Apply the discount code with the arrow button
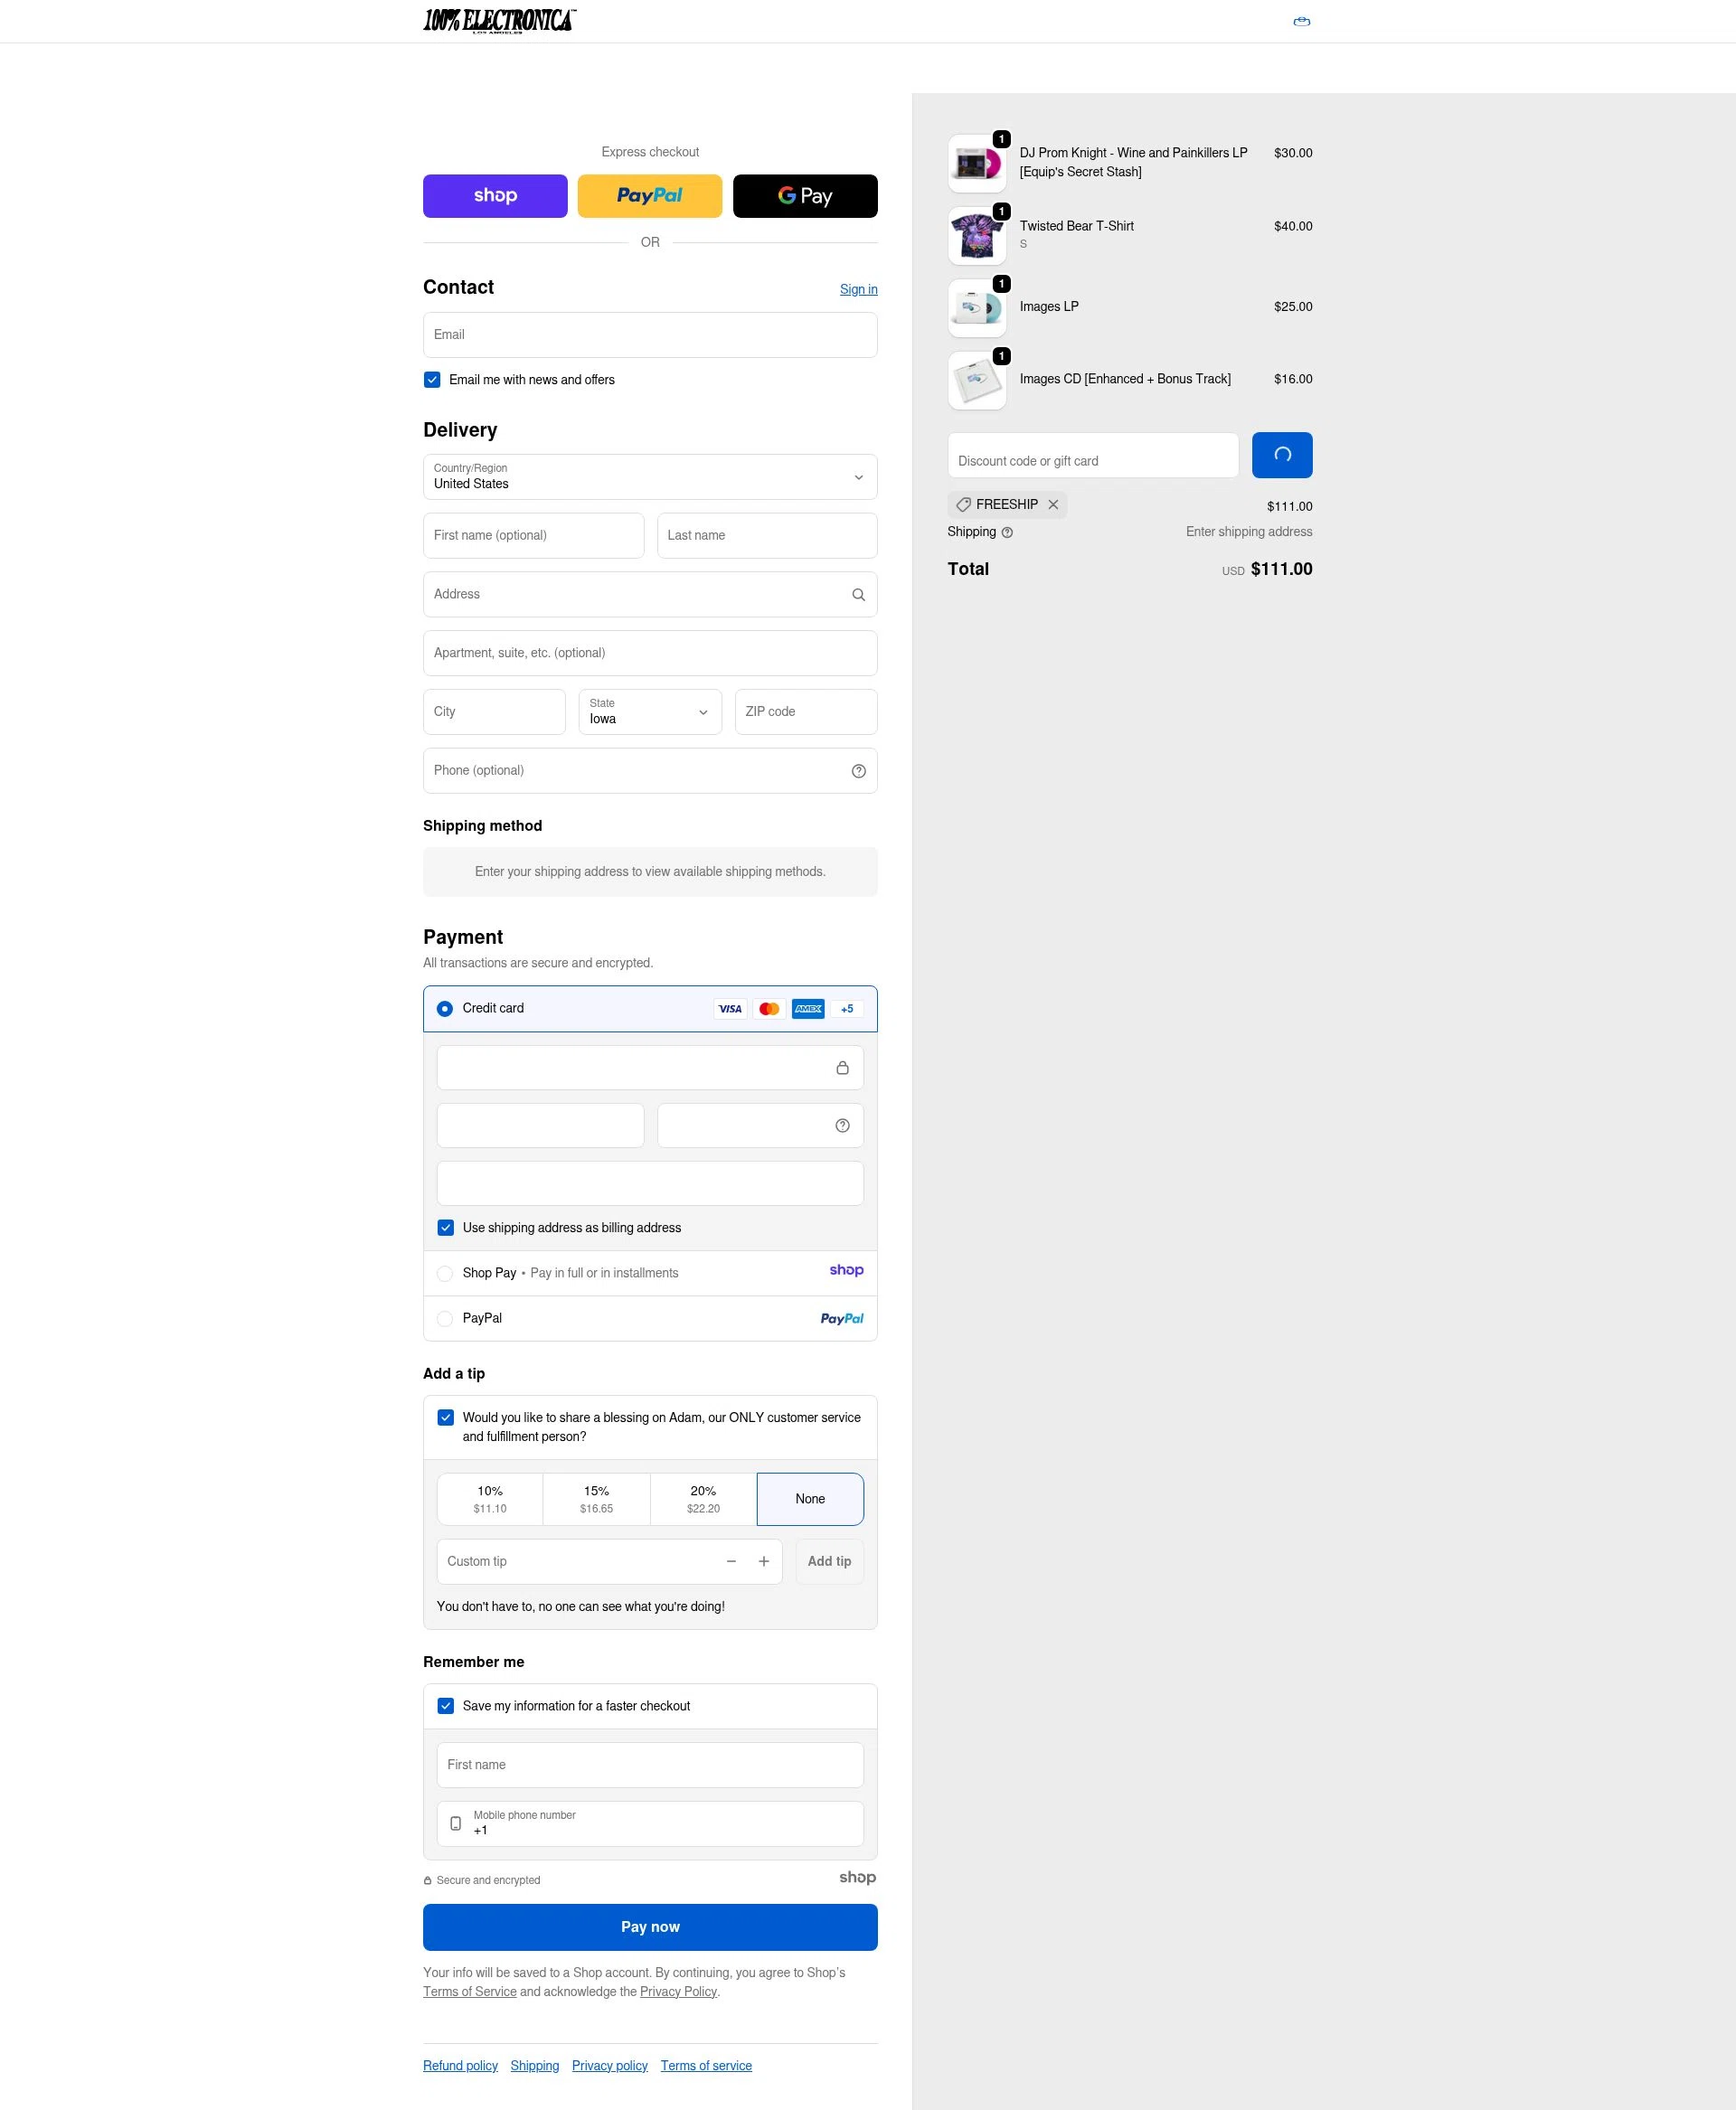 (x=1282, y=455)
